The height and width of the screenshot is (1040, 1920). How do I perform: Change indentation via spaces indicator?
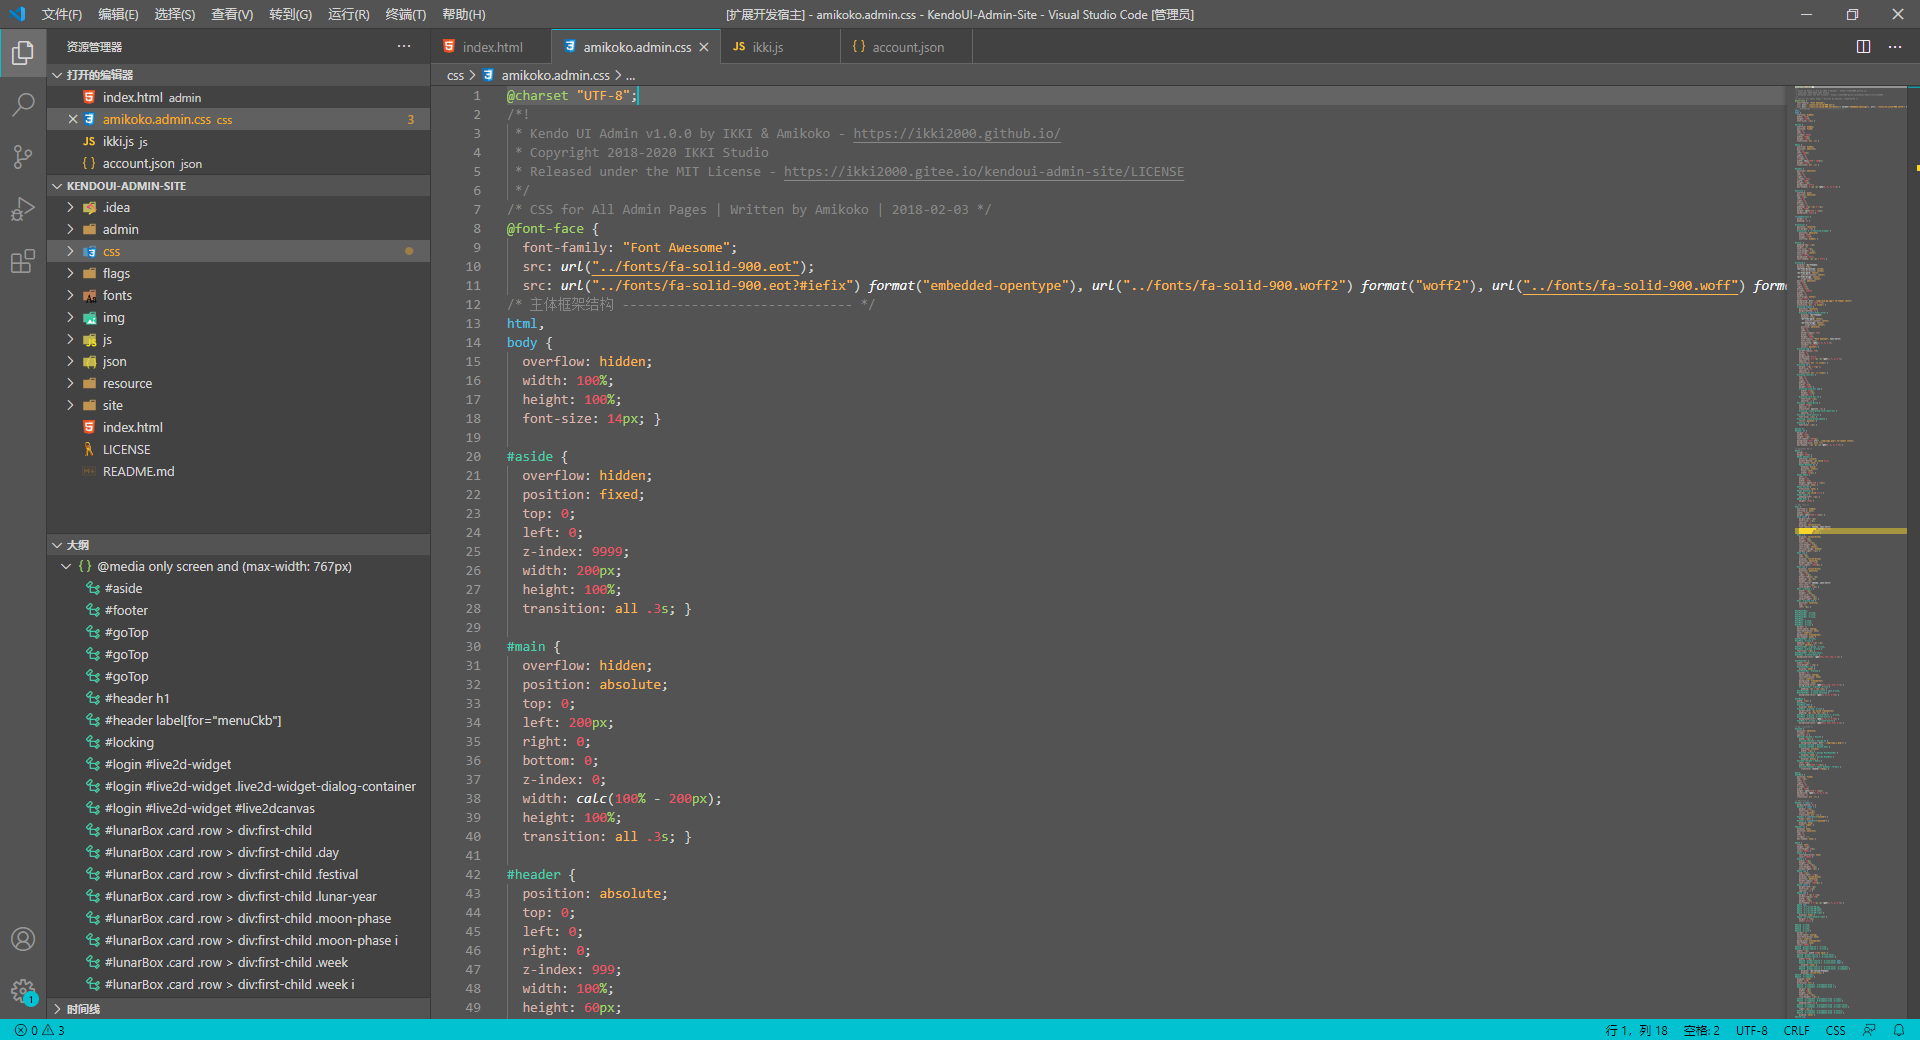(1702, 1030)
